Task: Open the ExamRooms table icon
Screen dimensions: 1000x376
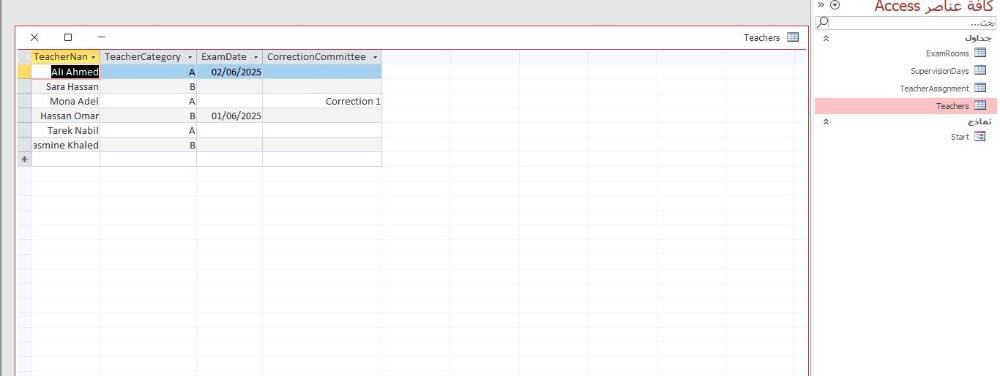Action: point(980,53)
